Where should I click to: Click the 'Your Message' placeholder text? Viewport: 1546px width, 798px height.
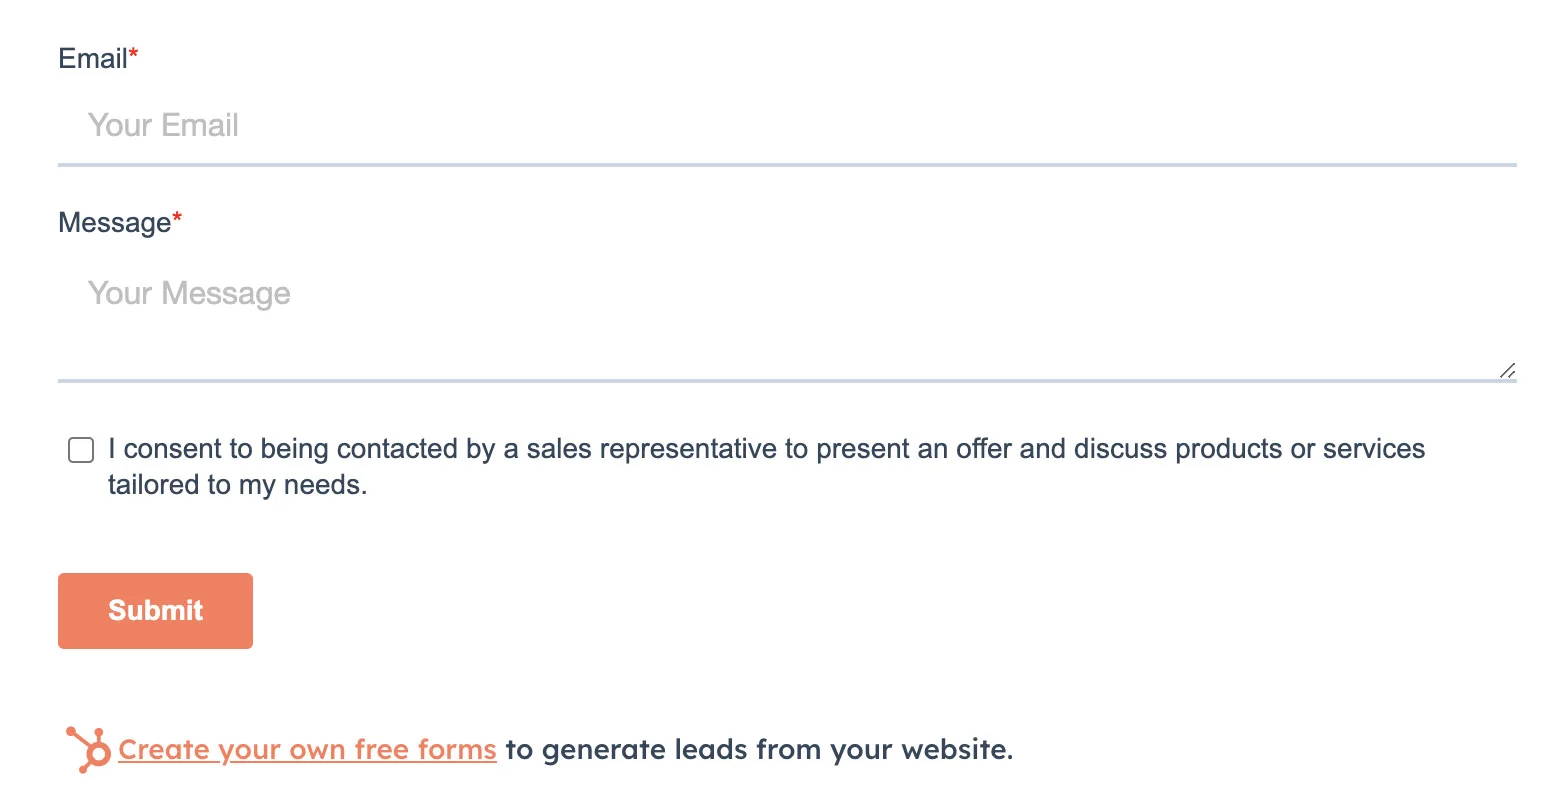(x=189, y=294)
